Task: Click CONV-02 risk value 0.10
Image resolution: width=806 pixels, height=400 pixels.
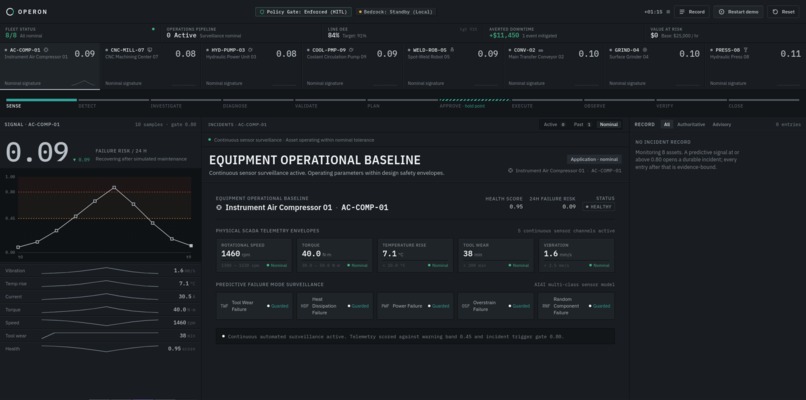Action: pyautogui.click(x=588, y=53)
